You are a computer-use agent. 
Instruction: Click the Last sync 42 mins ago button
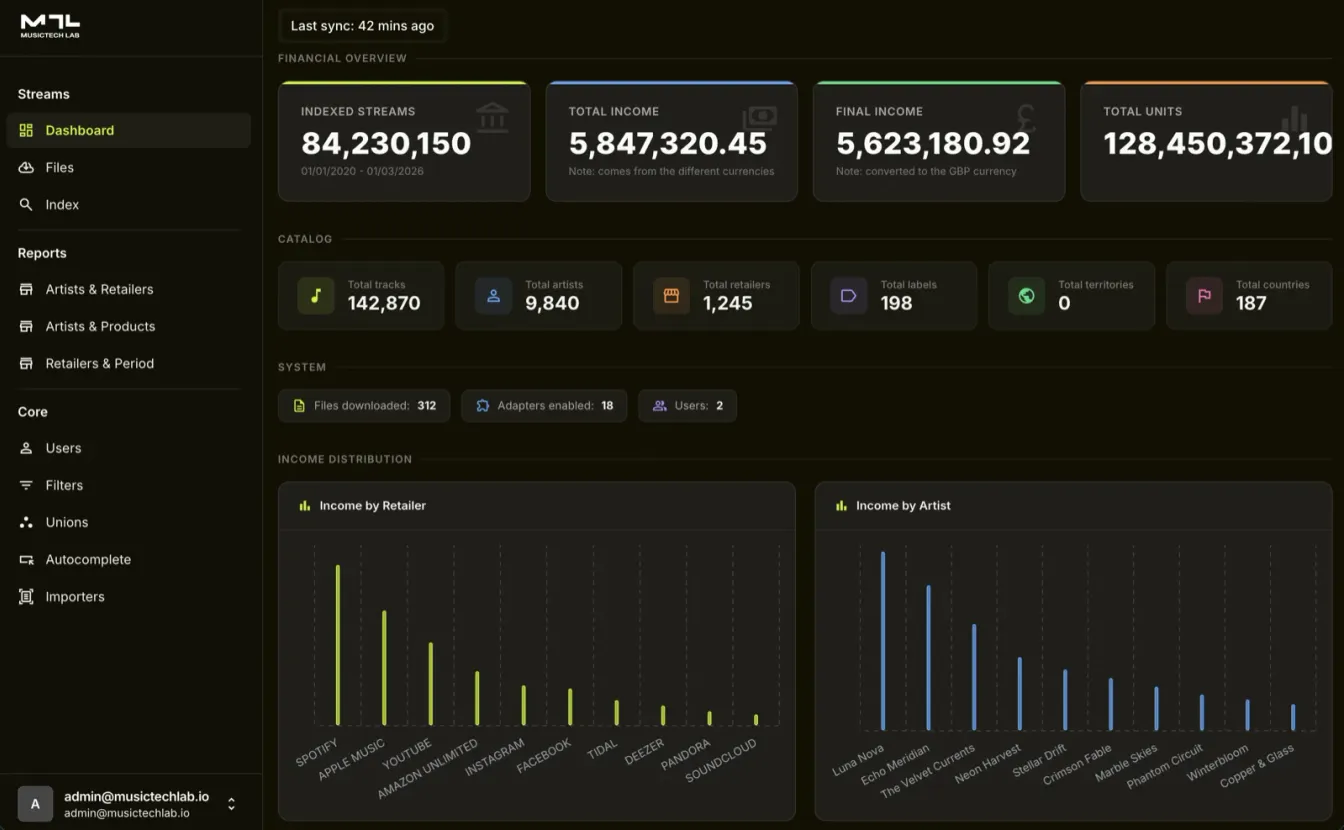(x=362, y=25)
